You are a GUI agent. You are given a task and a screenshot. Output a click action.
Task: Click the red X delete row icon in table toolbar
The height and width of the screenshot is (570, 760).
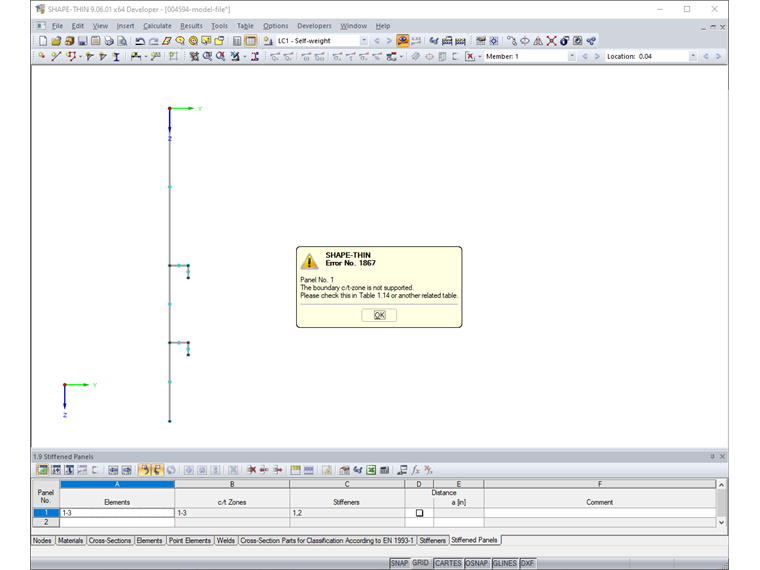pos(251,470)
